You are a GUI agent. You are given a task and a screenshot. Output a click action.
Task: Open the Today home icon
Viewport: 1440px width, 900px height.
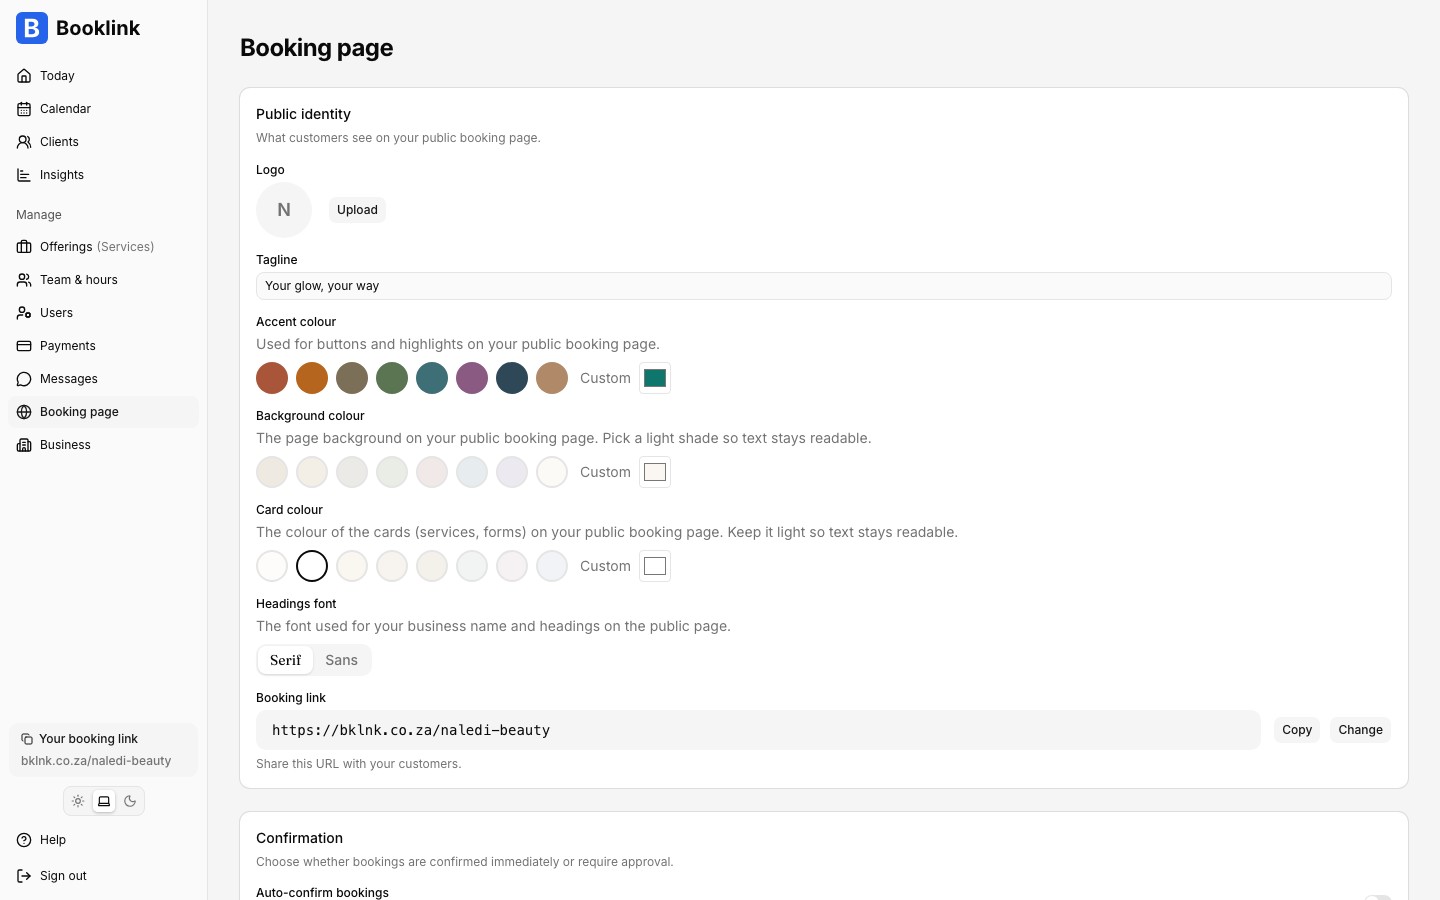(x=24, y=76)
